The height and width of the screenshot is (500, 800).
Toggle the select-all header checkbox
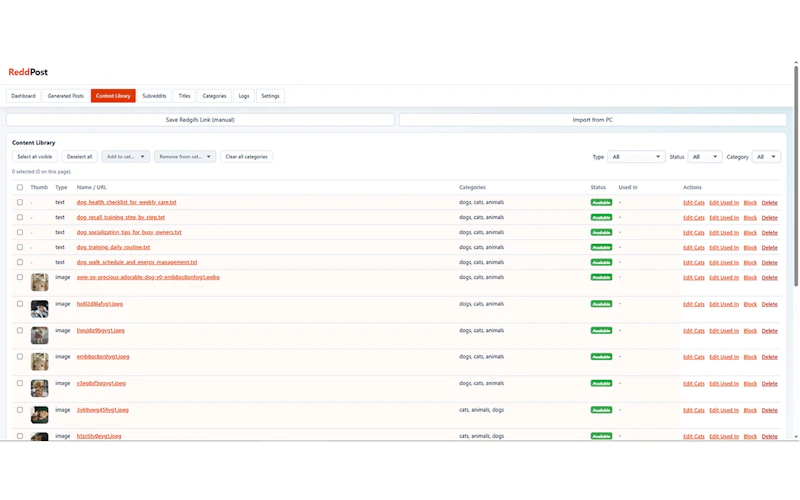click(20, 187)
